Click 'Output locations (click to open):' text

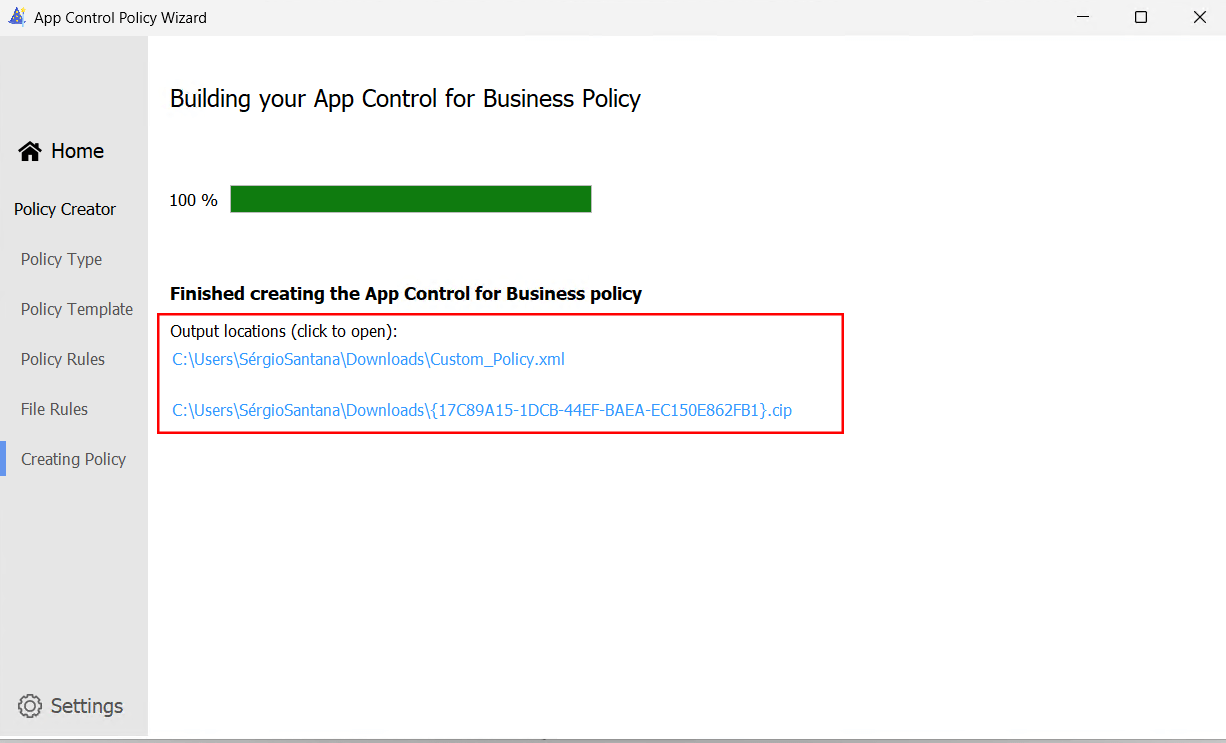click(284, 331)
